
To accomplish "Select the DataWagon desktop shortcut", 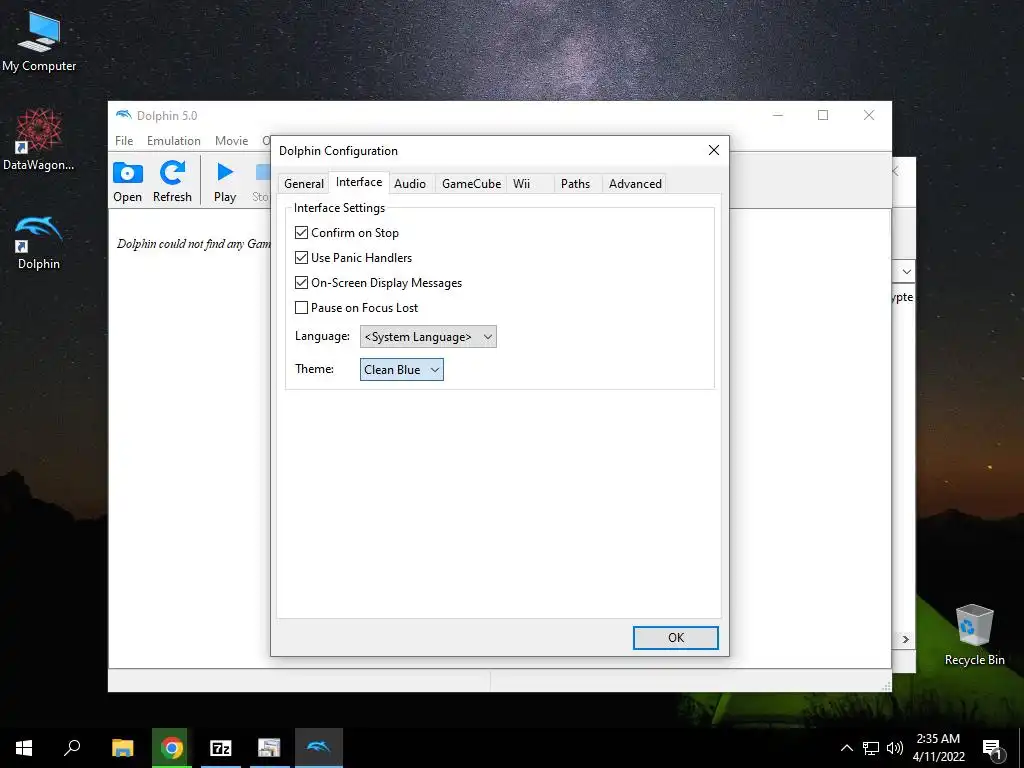I will 39,140.
